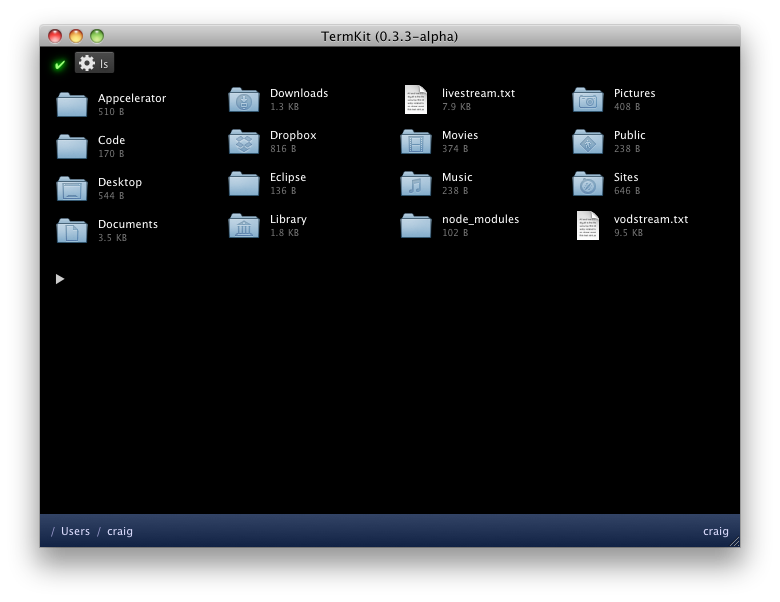The width and height of the screenshot is (780, 602).
Task: Click the craig username at bottom right
Action: pyautogui.click(x=716, y=531)
